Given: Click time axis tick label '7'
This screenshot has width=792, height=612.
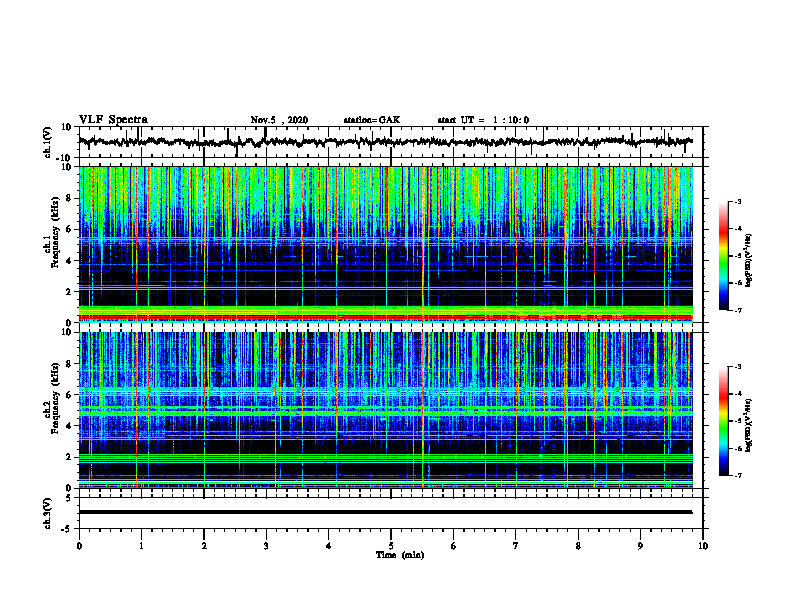Looking at the screenshot, I should [x=516, y=546].
